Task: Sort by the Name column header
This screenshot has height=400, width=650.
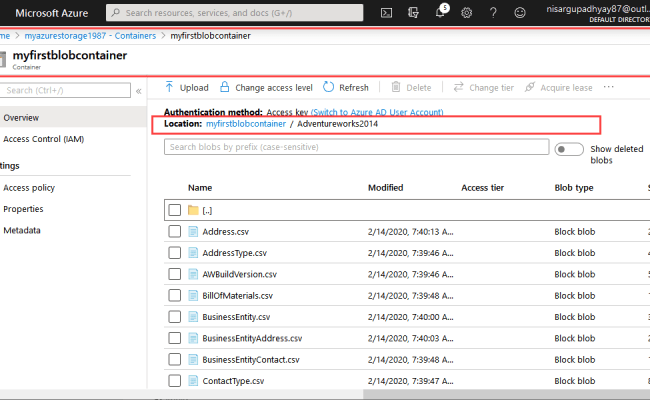Action: (x=200, y=188)
